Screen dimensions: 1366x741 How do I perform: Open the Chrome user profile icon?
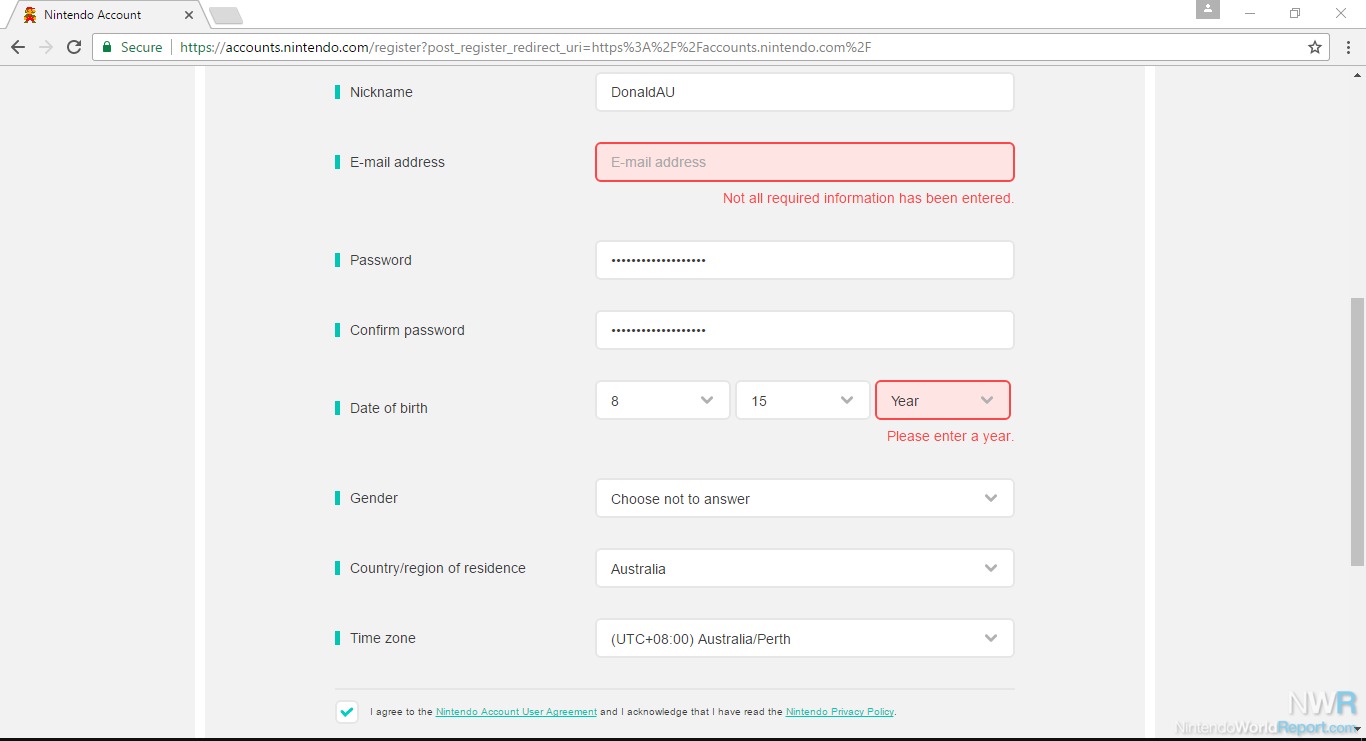pos(1208,9)
